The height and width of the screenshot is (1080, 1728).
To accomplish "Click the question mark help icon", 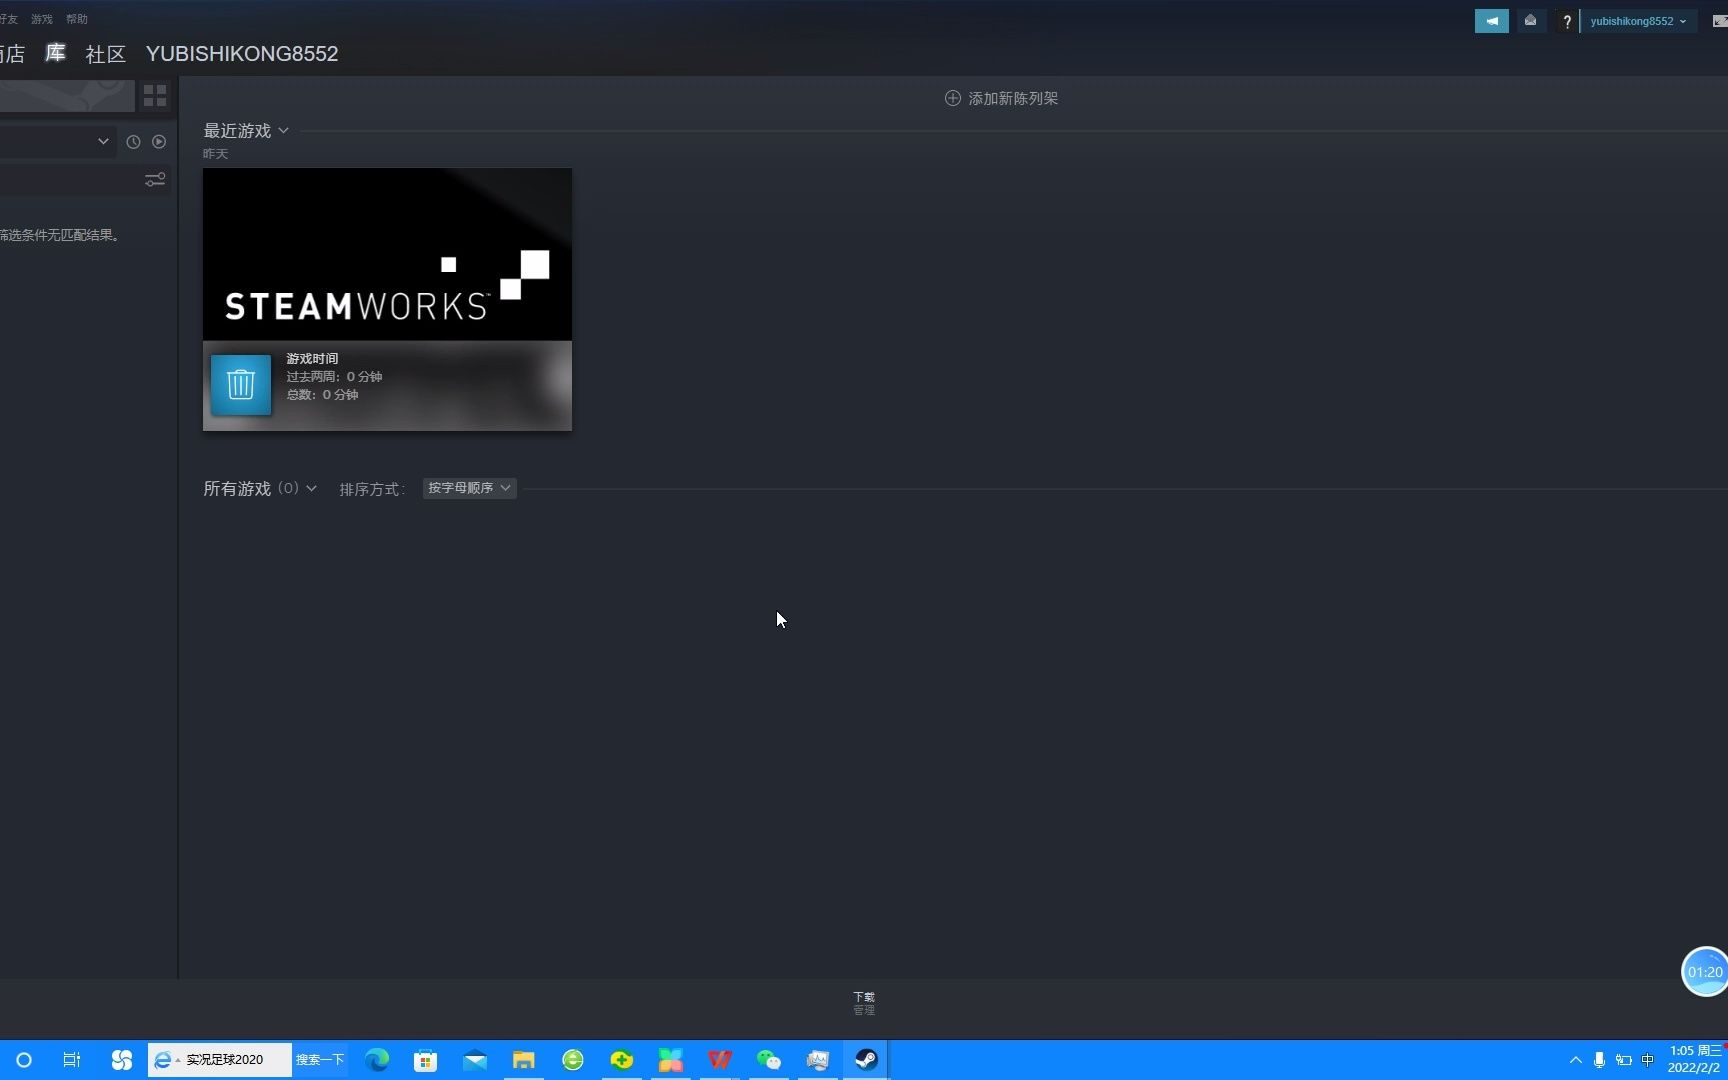I will click(x=1566, y=21).
